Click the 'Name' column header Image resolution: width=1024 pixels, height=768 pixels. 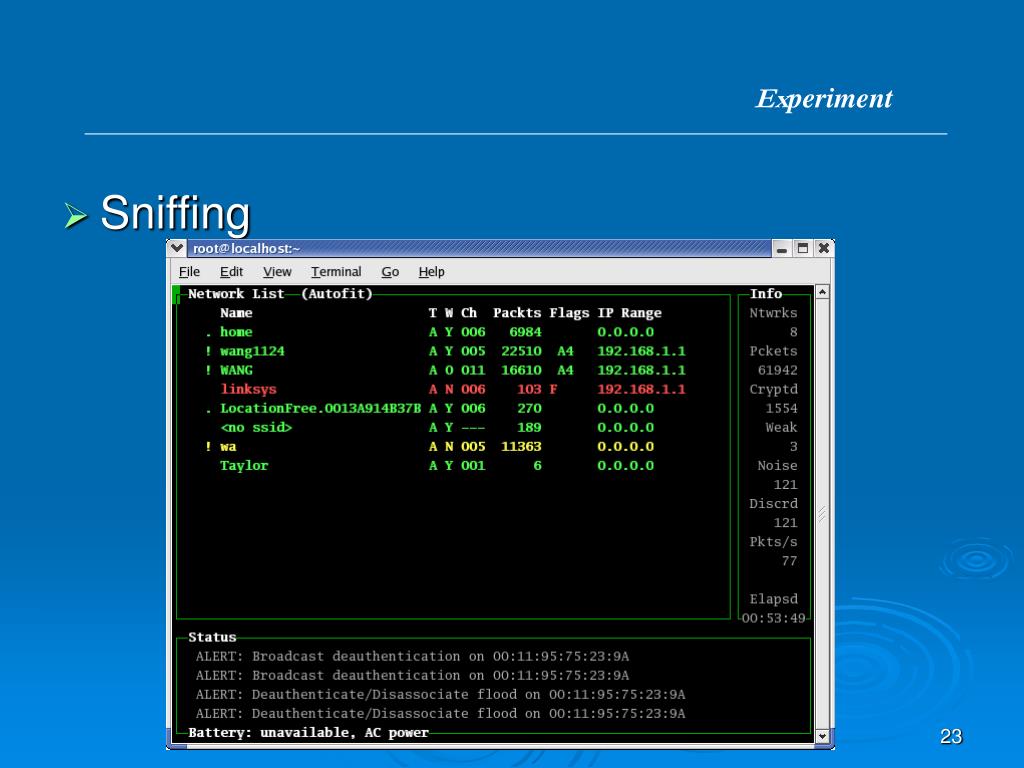click(236, 313)
